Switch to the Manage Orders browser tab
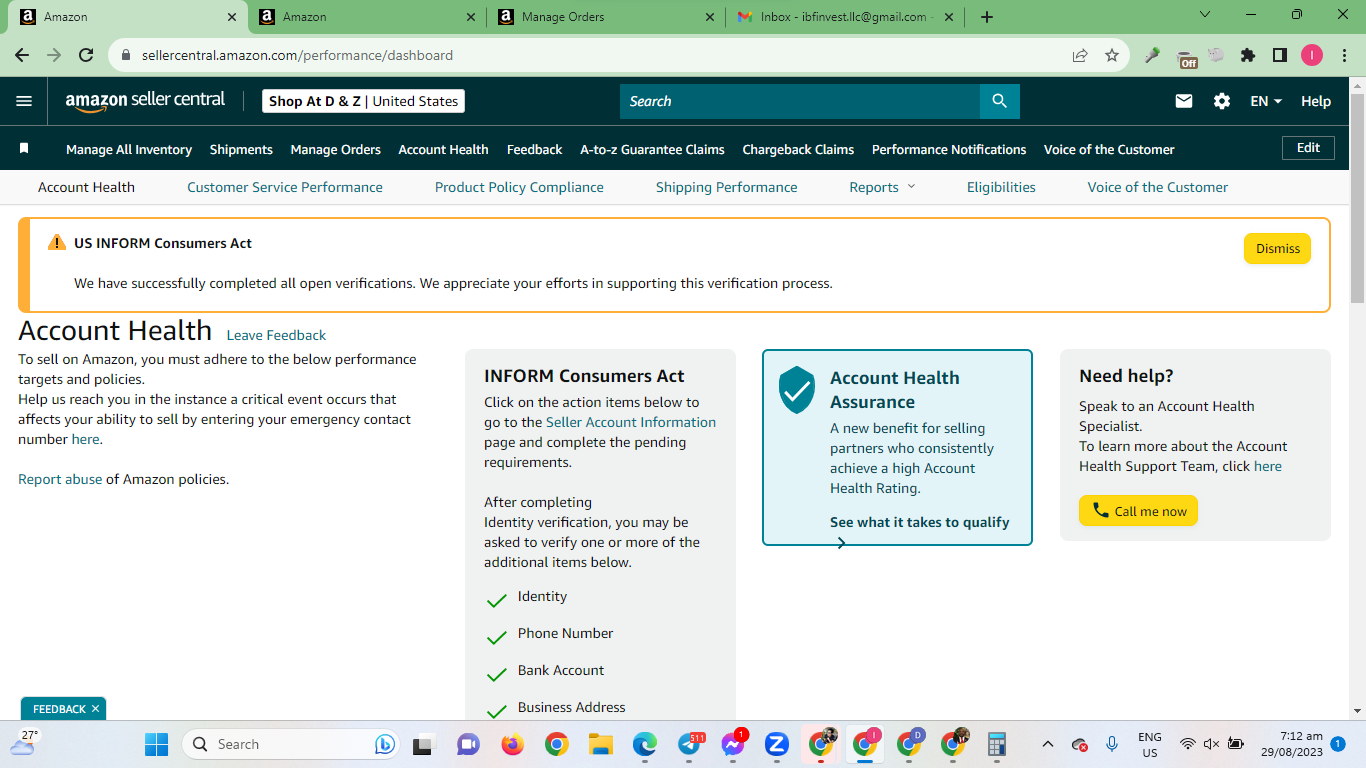Viewport: 1366px width, 768px height. (606, 16)
